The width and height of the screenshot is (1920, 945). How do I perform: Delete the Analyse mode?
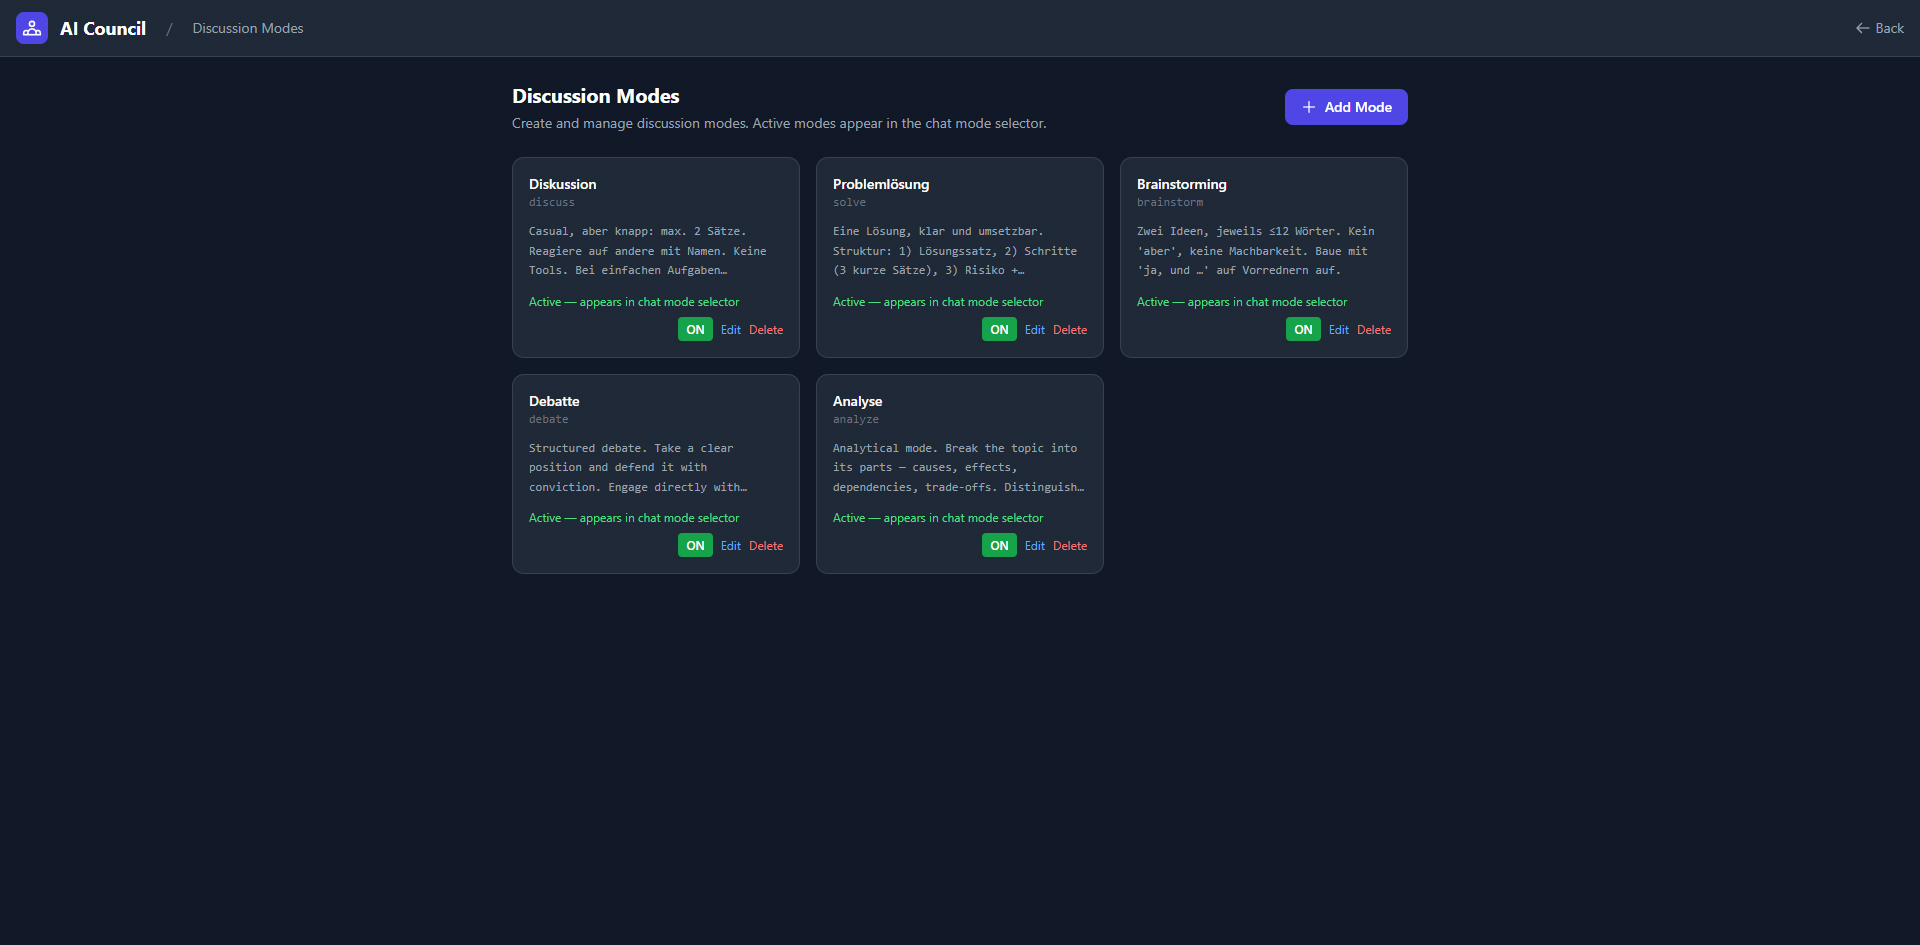coord(1070,546)
